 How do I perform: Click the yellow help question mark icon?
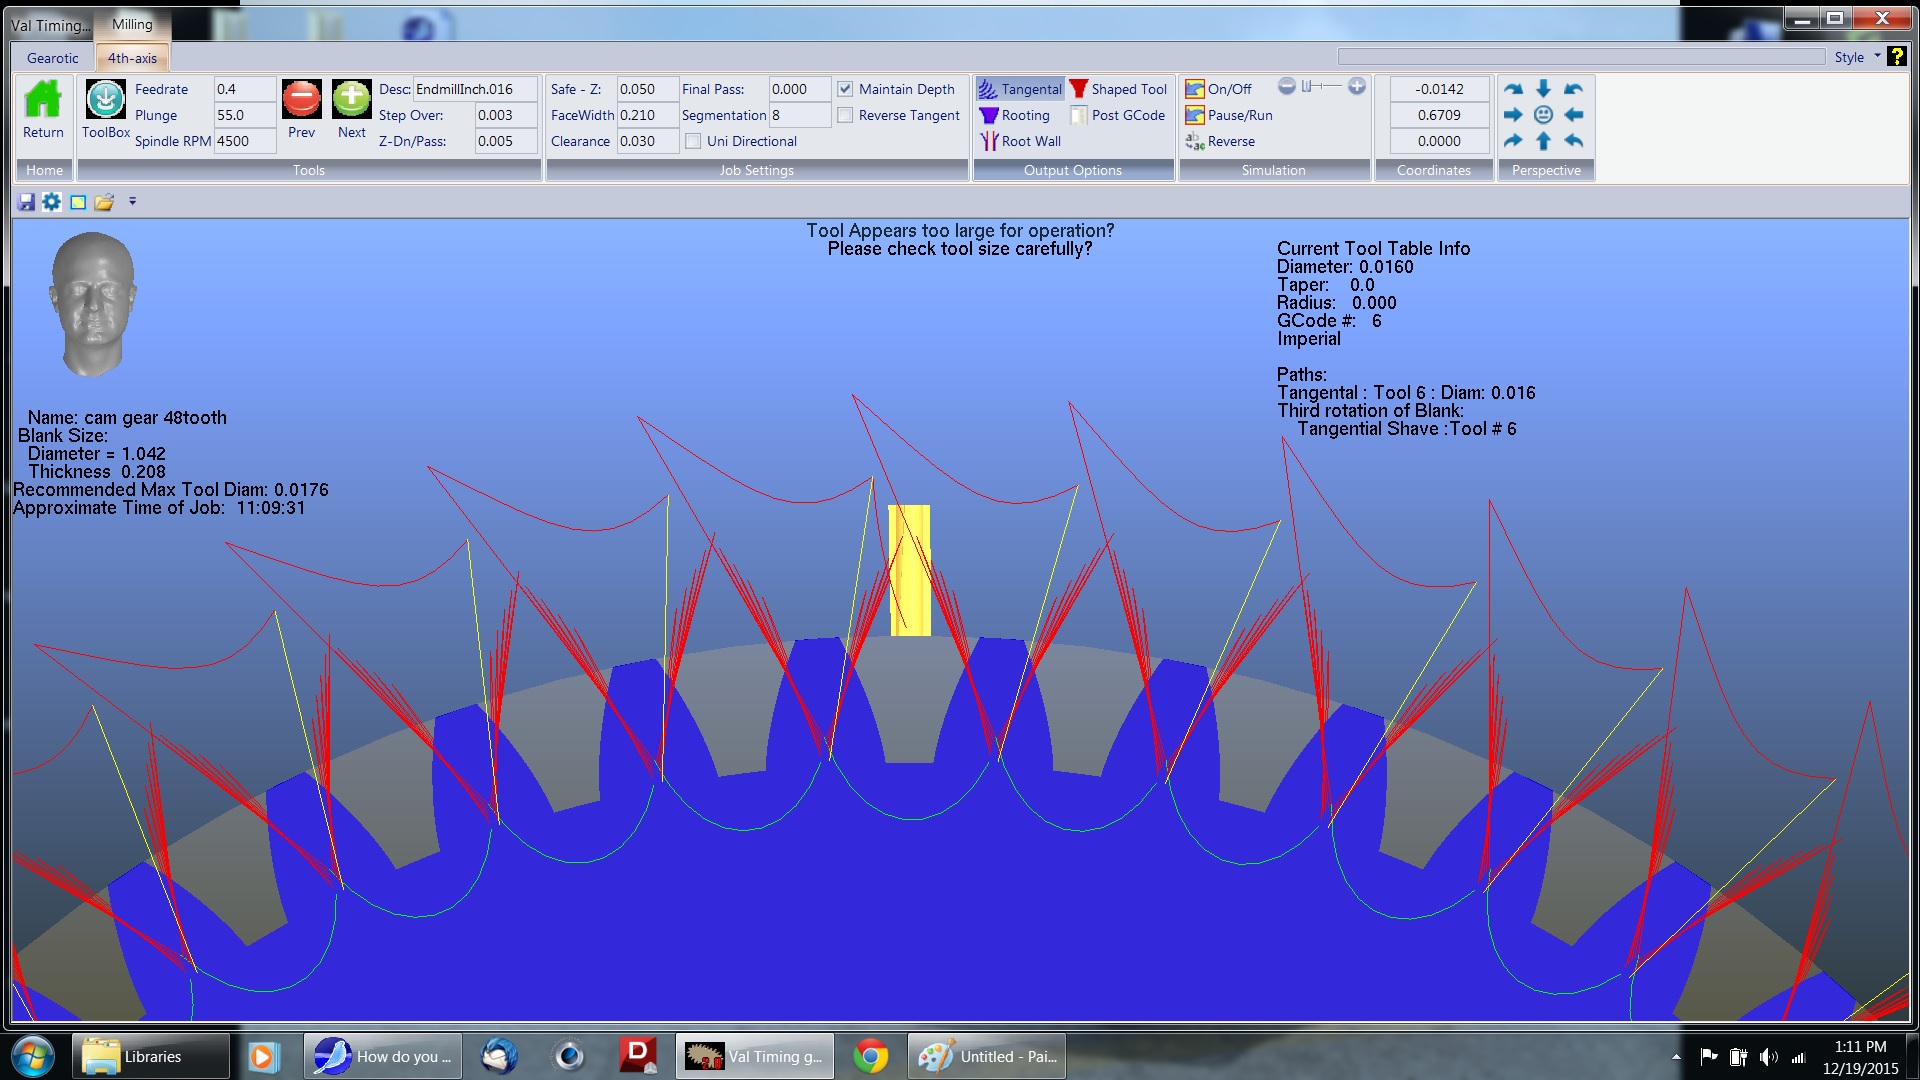pos(1896,57)
